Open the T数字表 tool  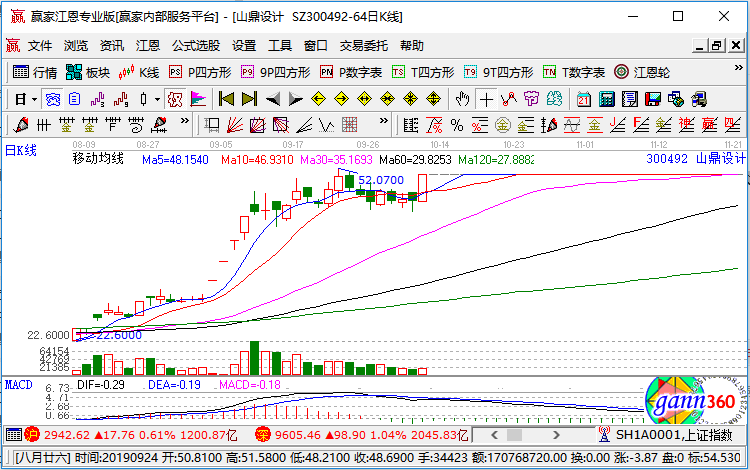pos(574,72)
